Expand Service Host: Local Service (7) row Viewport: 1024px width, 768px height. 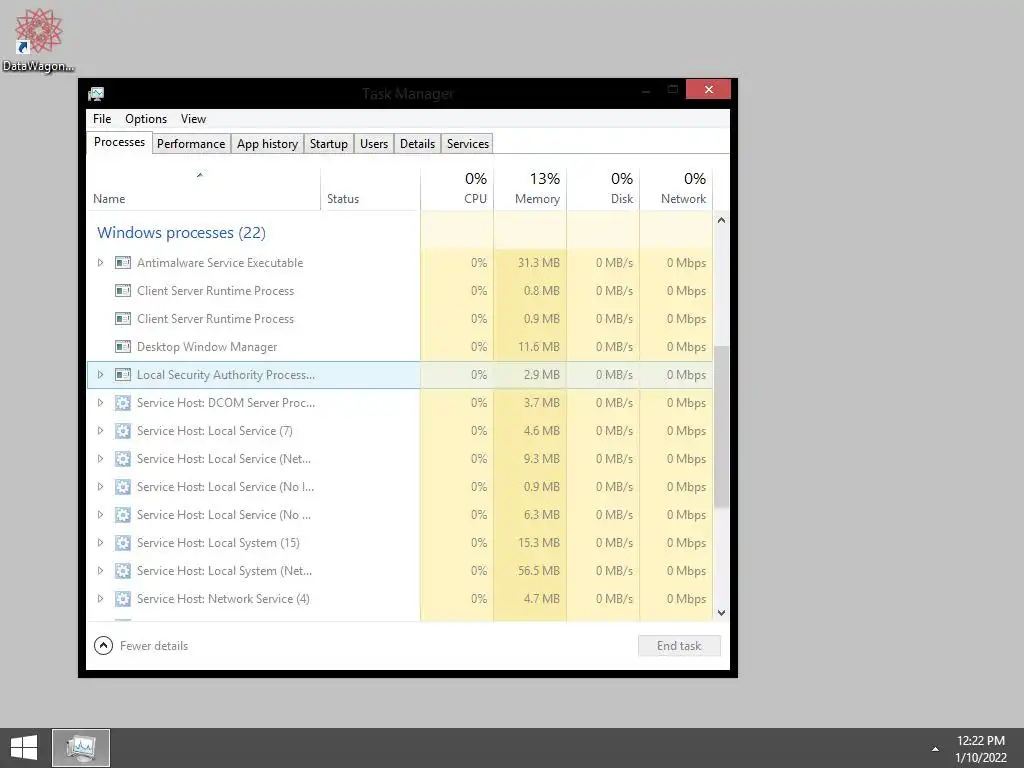coord(101,431)
